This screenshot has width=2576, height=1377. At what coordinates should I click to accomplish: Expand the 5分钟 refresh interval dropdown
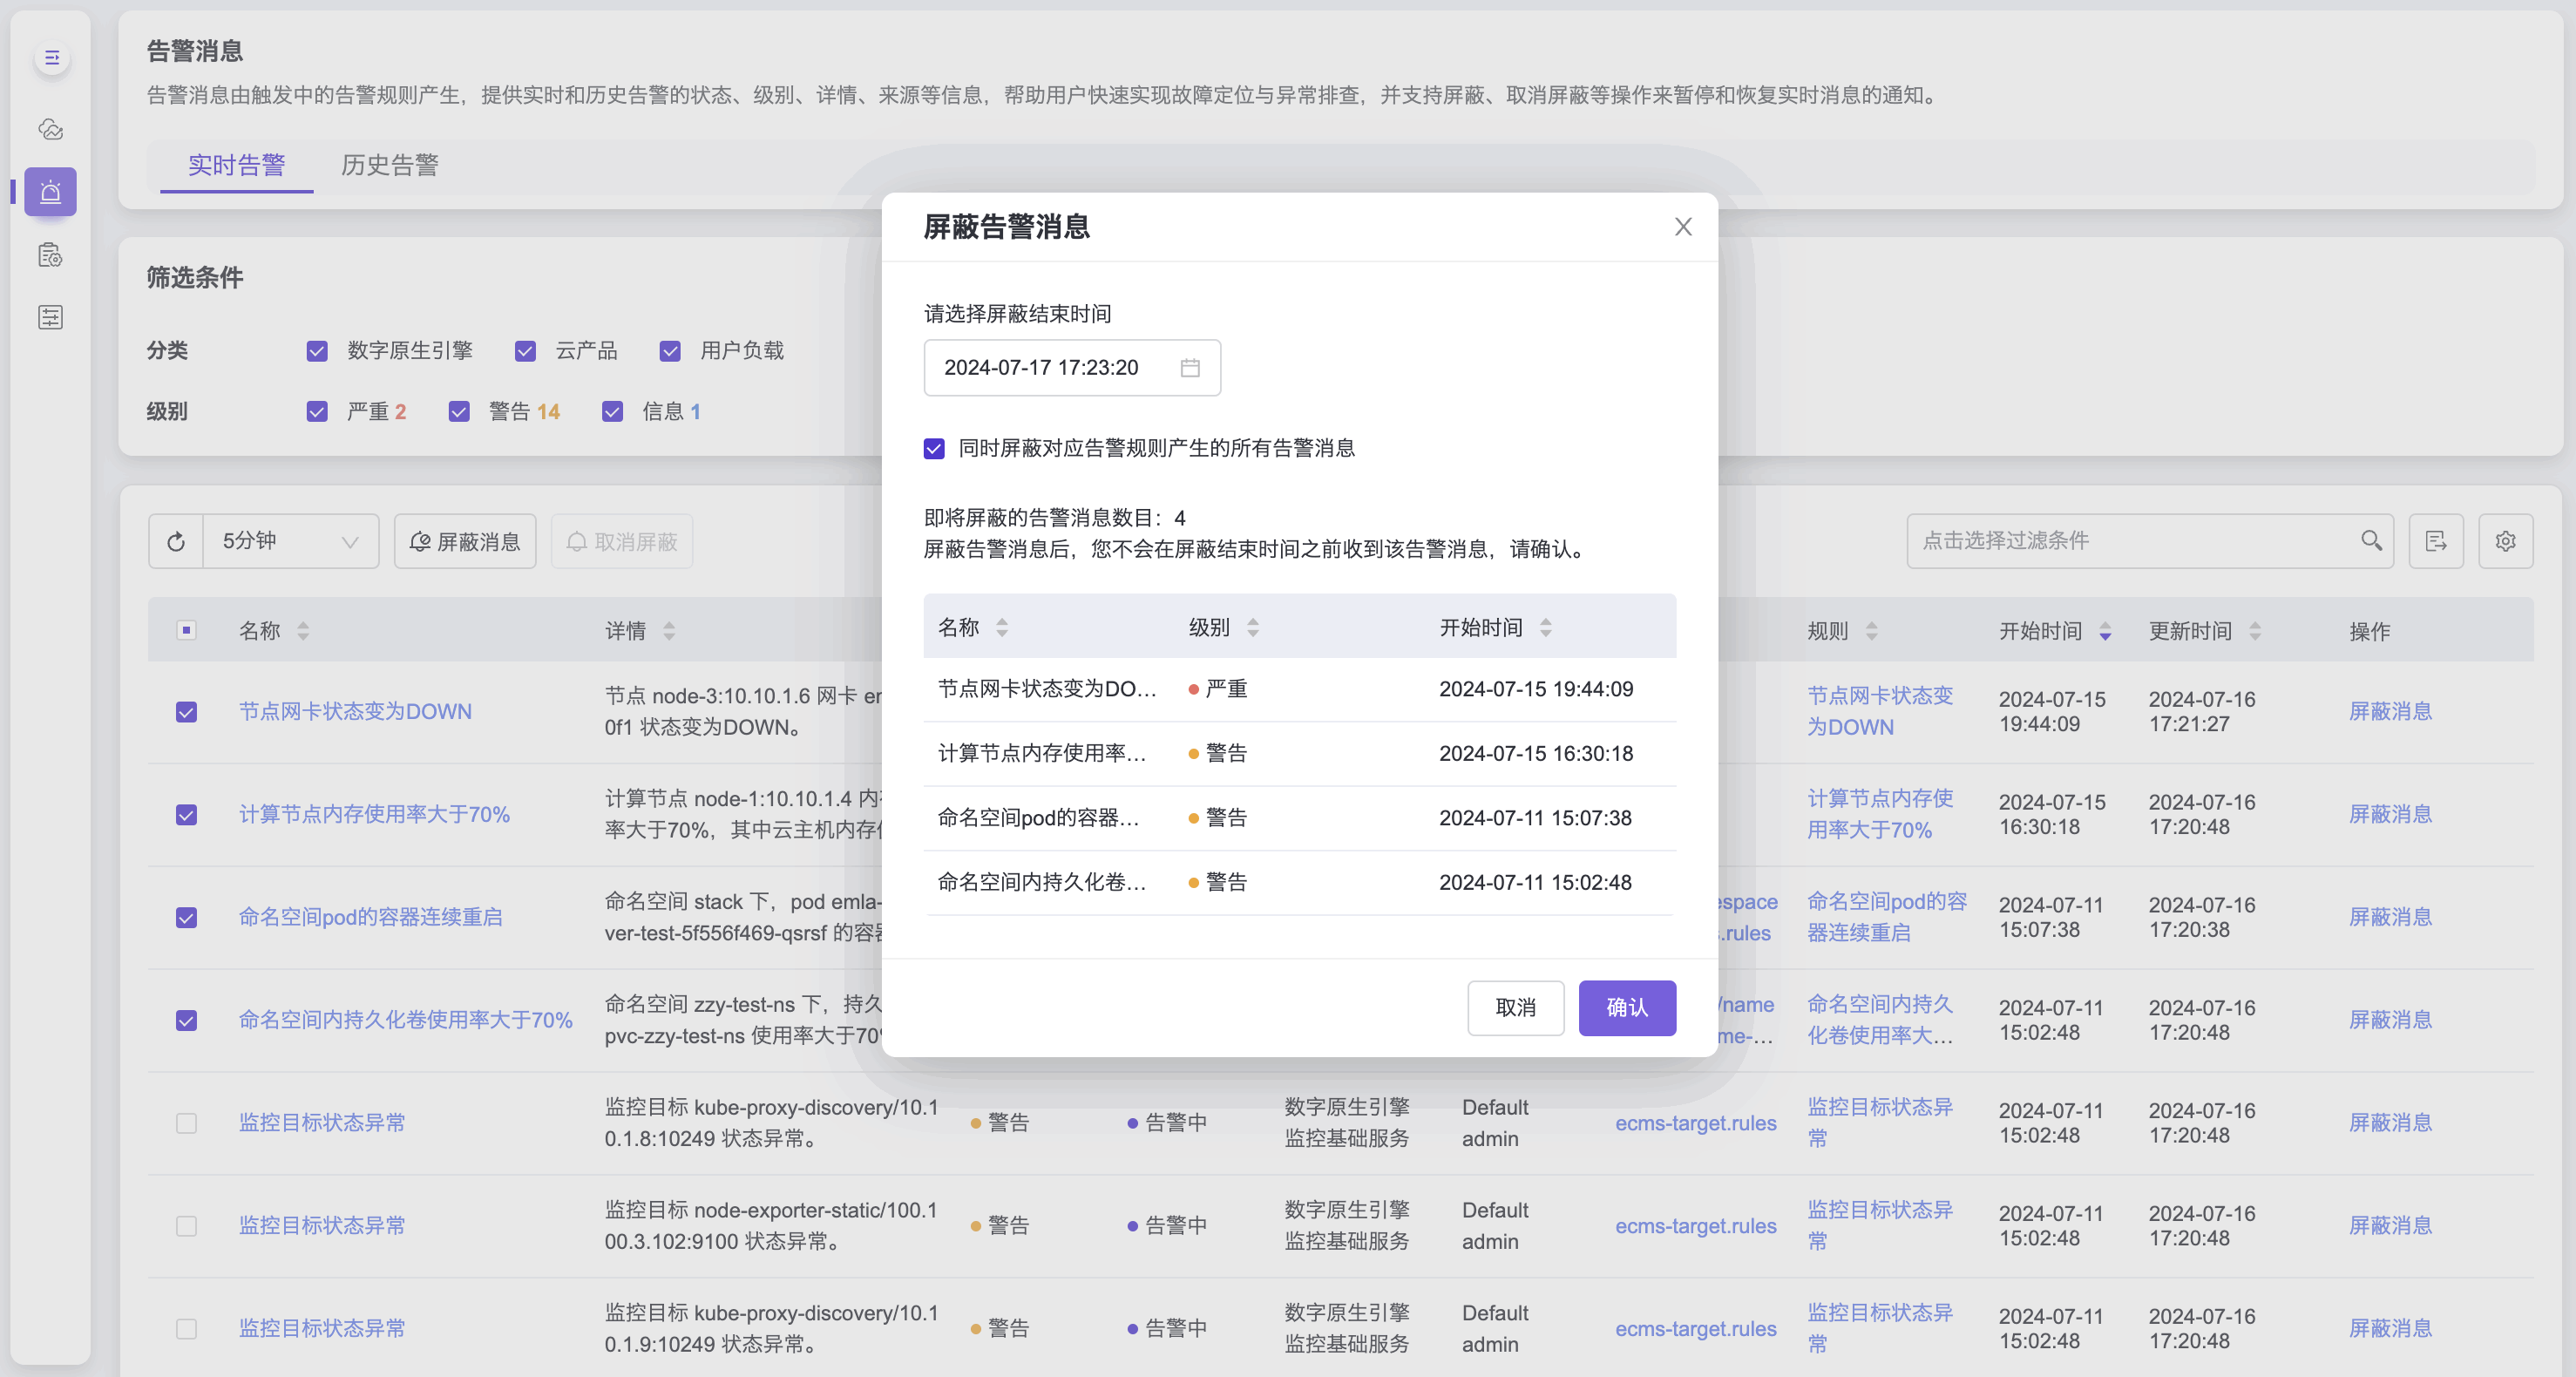click(x=290, y=541)
